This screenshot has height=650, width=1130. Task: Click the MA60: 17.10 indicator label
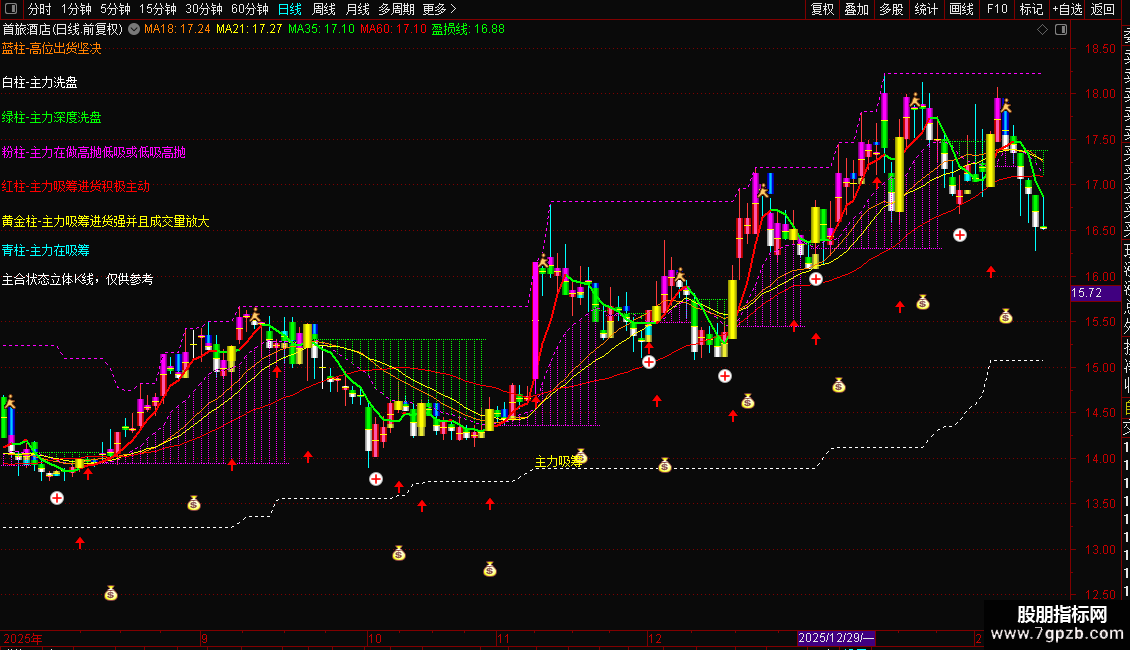click(393, 30)
